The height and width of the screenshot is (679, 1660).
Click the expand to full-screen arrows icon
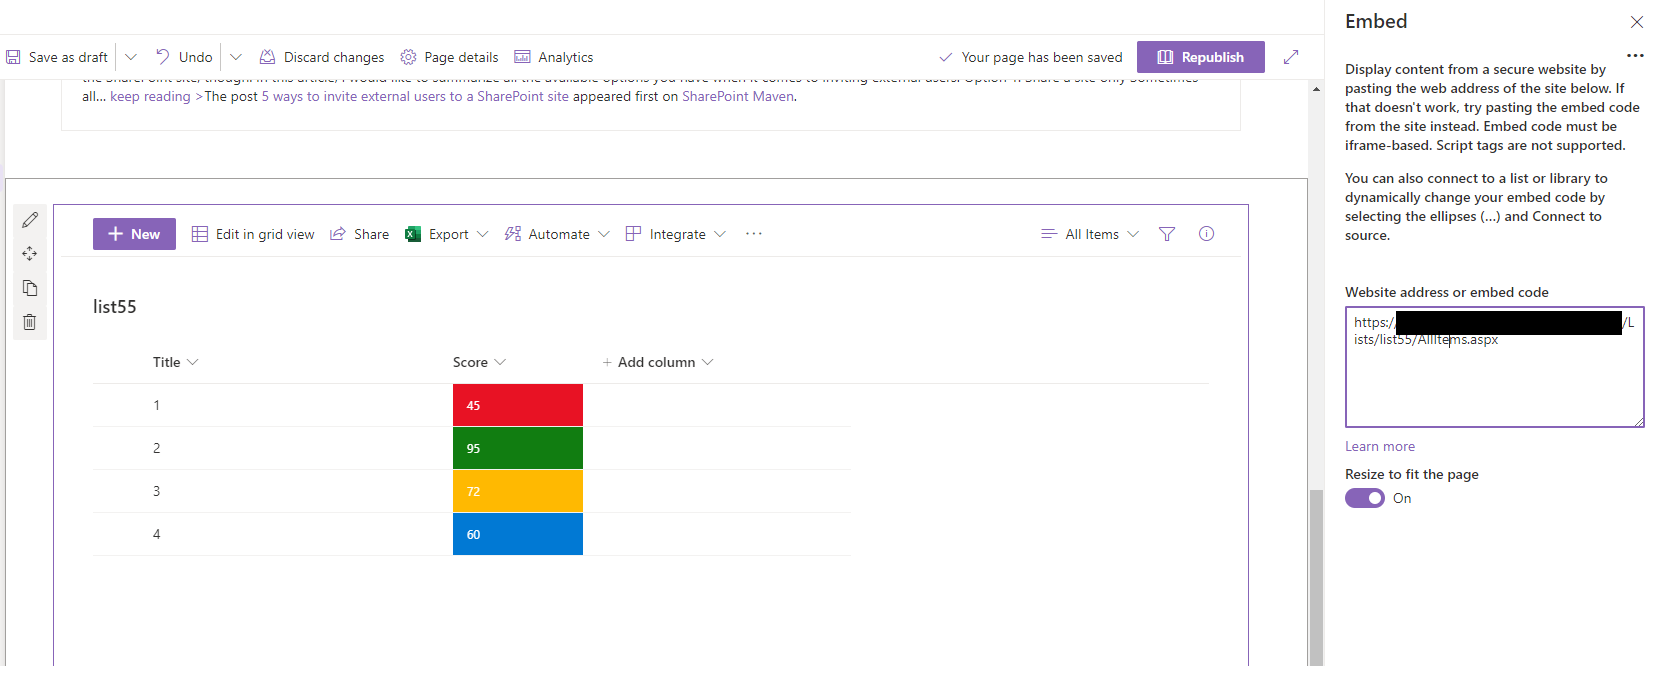click(x=1291, y=57)
